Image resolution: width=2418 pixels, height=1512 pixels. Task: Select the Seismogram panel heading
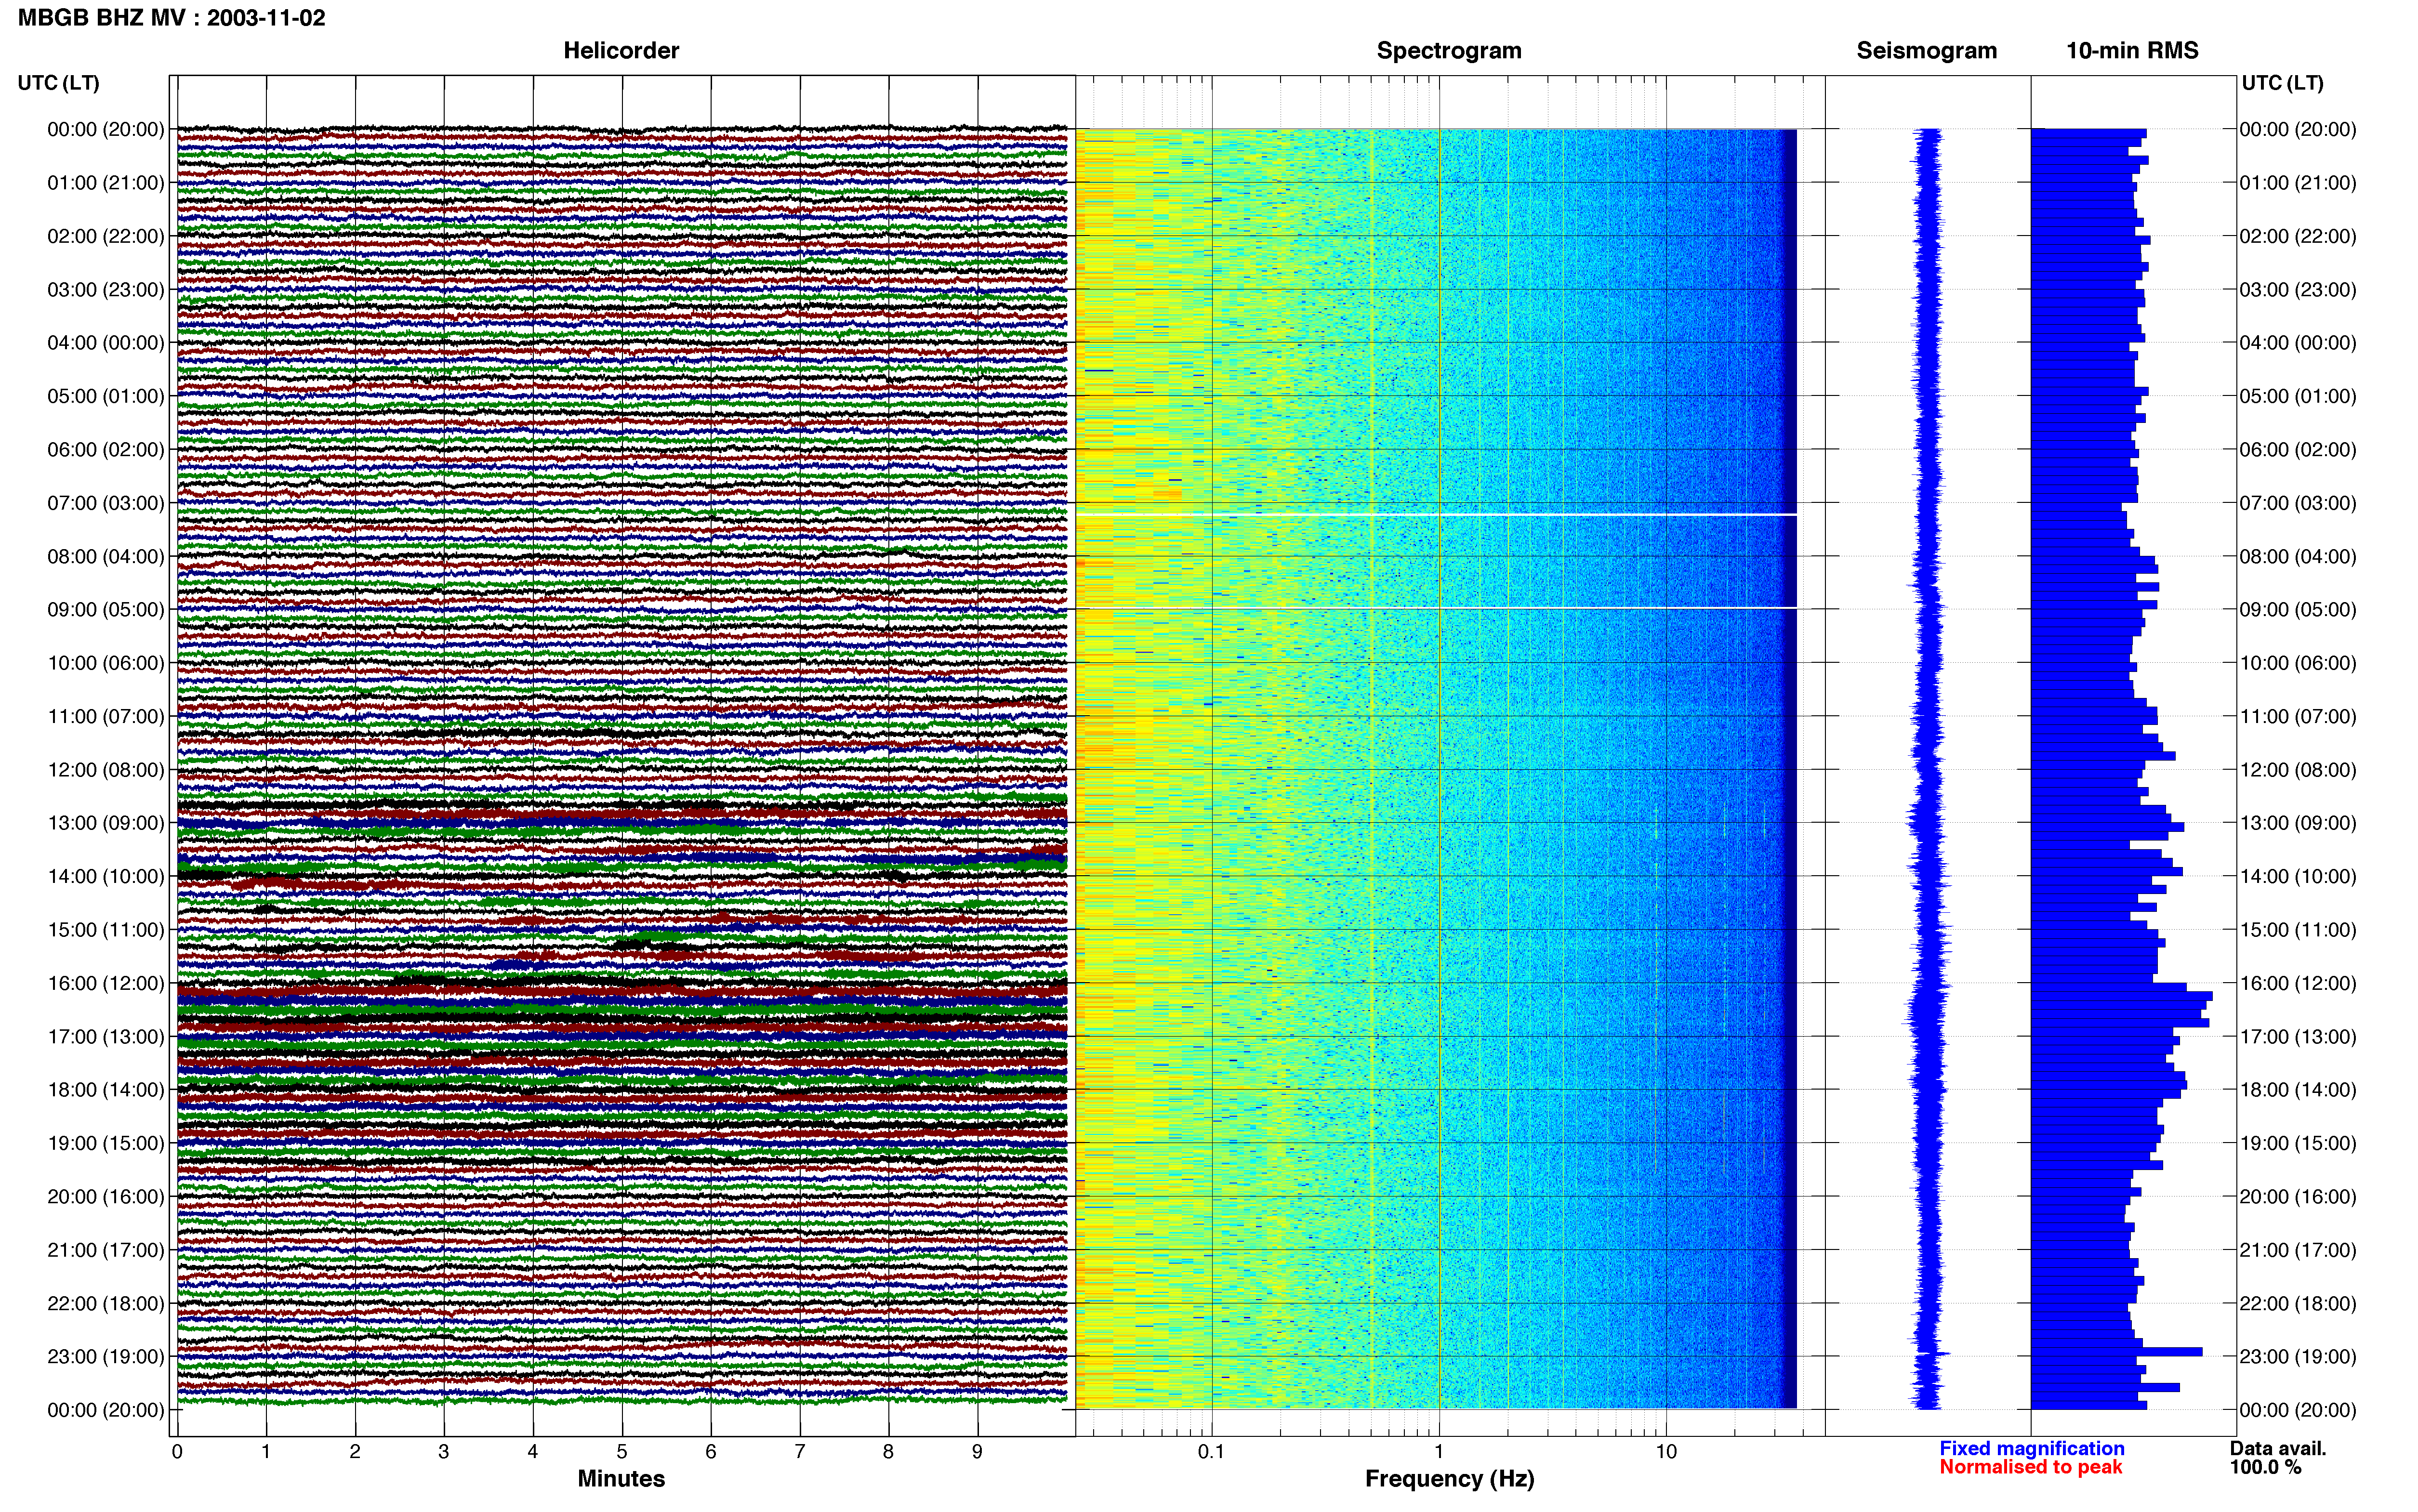point(1926,51)
